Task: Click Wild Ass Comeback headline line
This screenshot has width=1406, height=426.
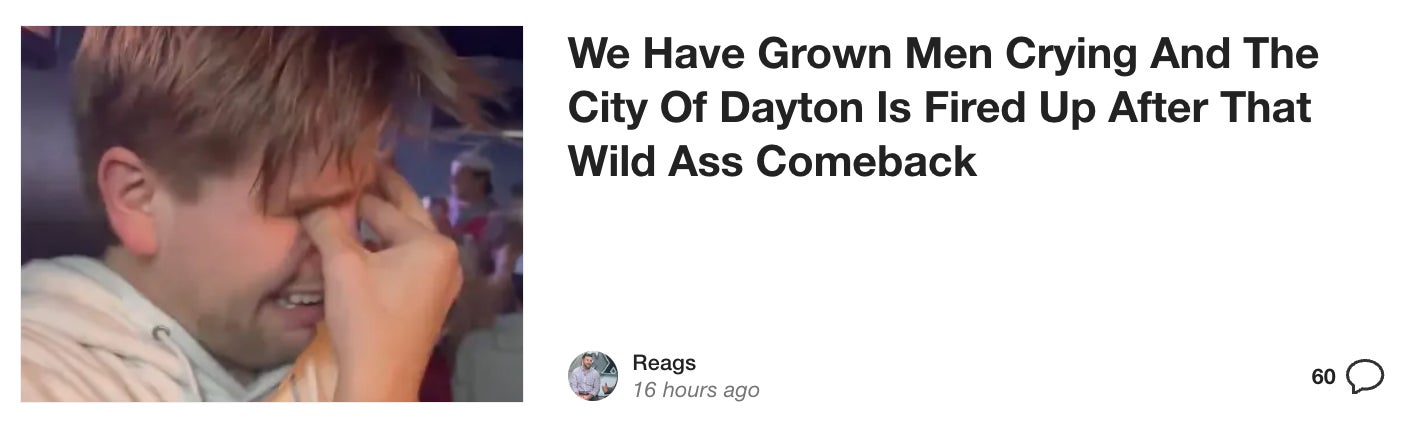Action: point(772,161)
